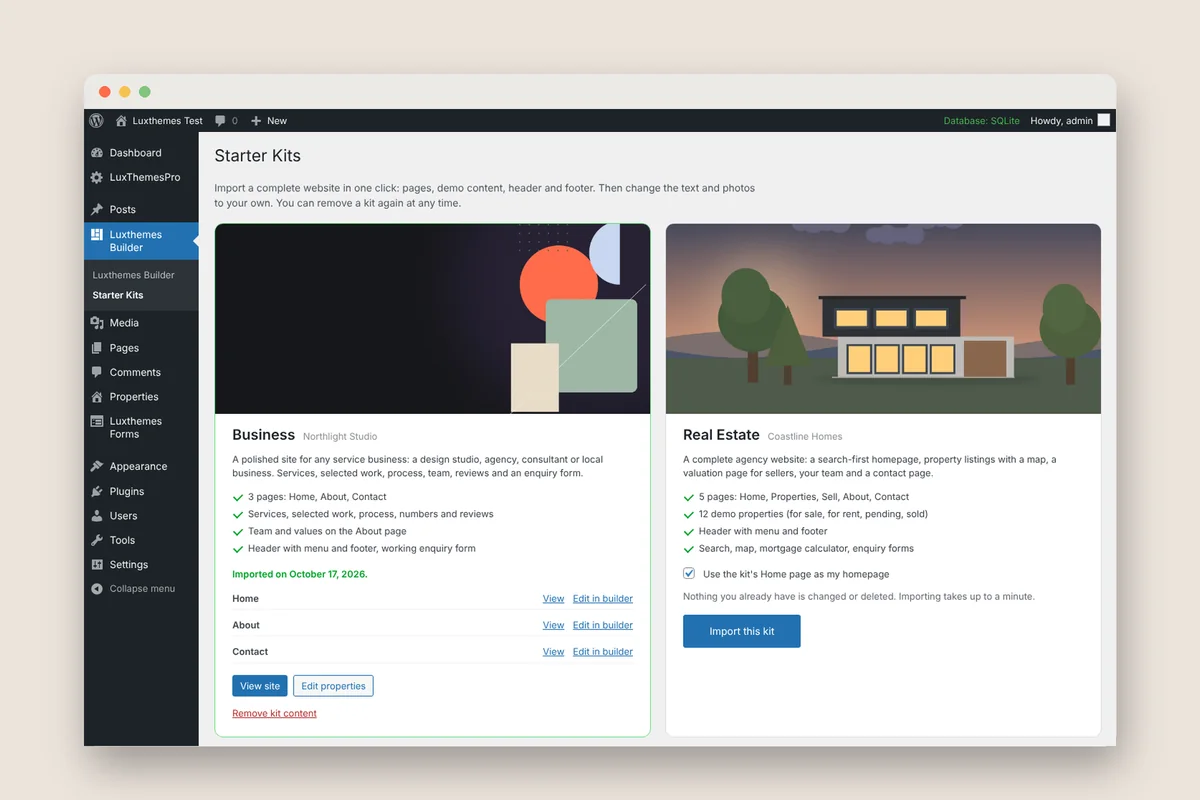Collapse the admin sidebar menu
Image resolution: width=1200 pixels, height=800 pixels.
[133, 589]
